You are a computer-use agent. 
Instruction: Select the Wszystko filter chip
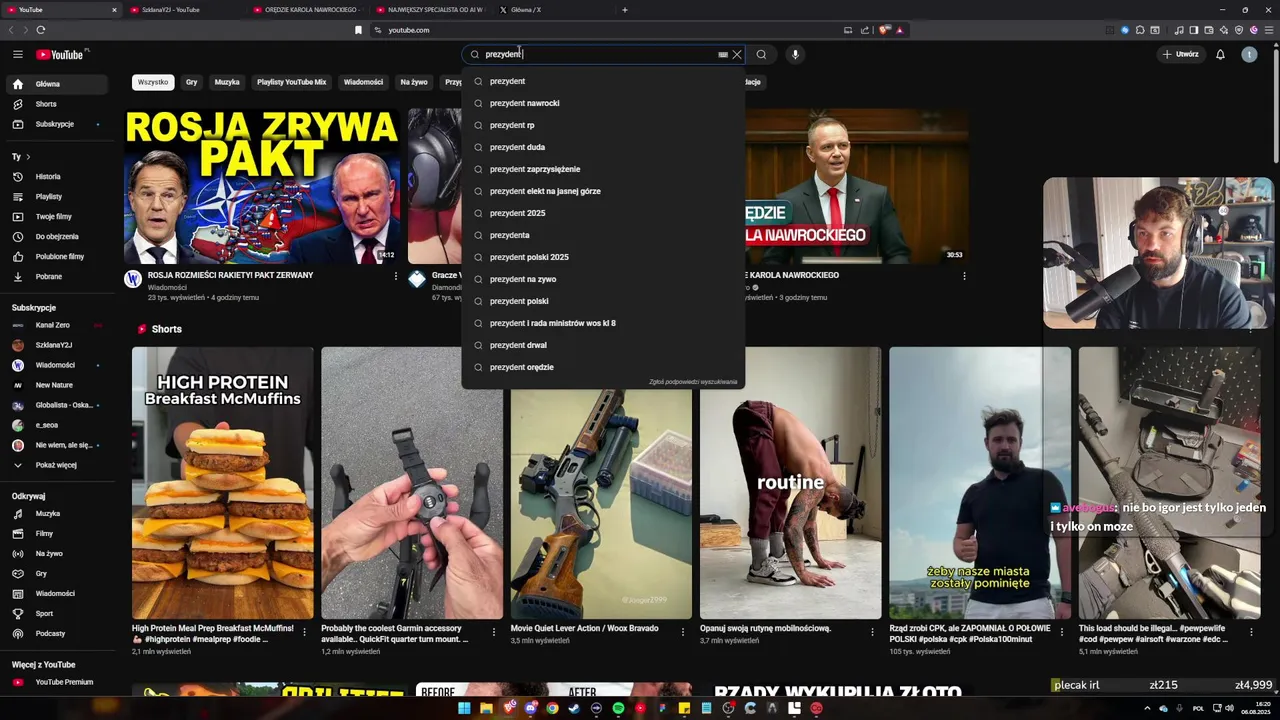click(x=153, y=82)
